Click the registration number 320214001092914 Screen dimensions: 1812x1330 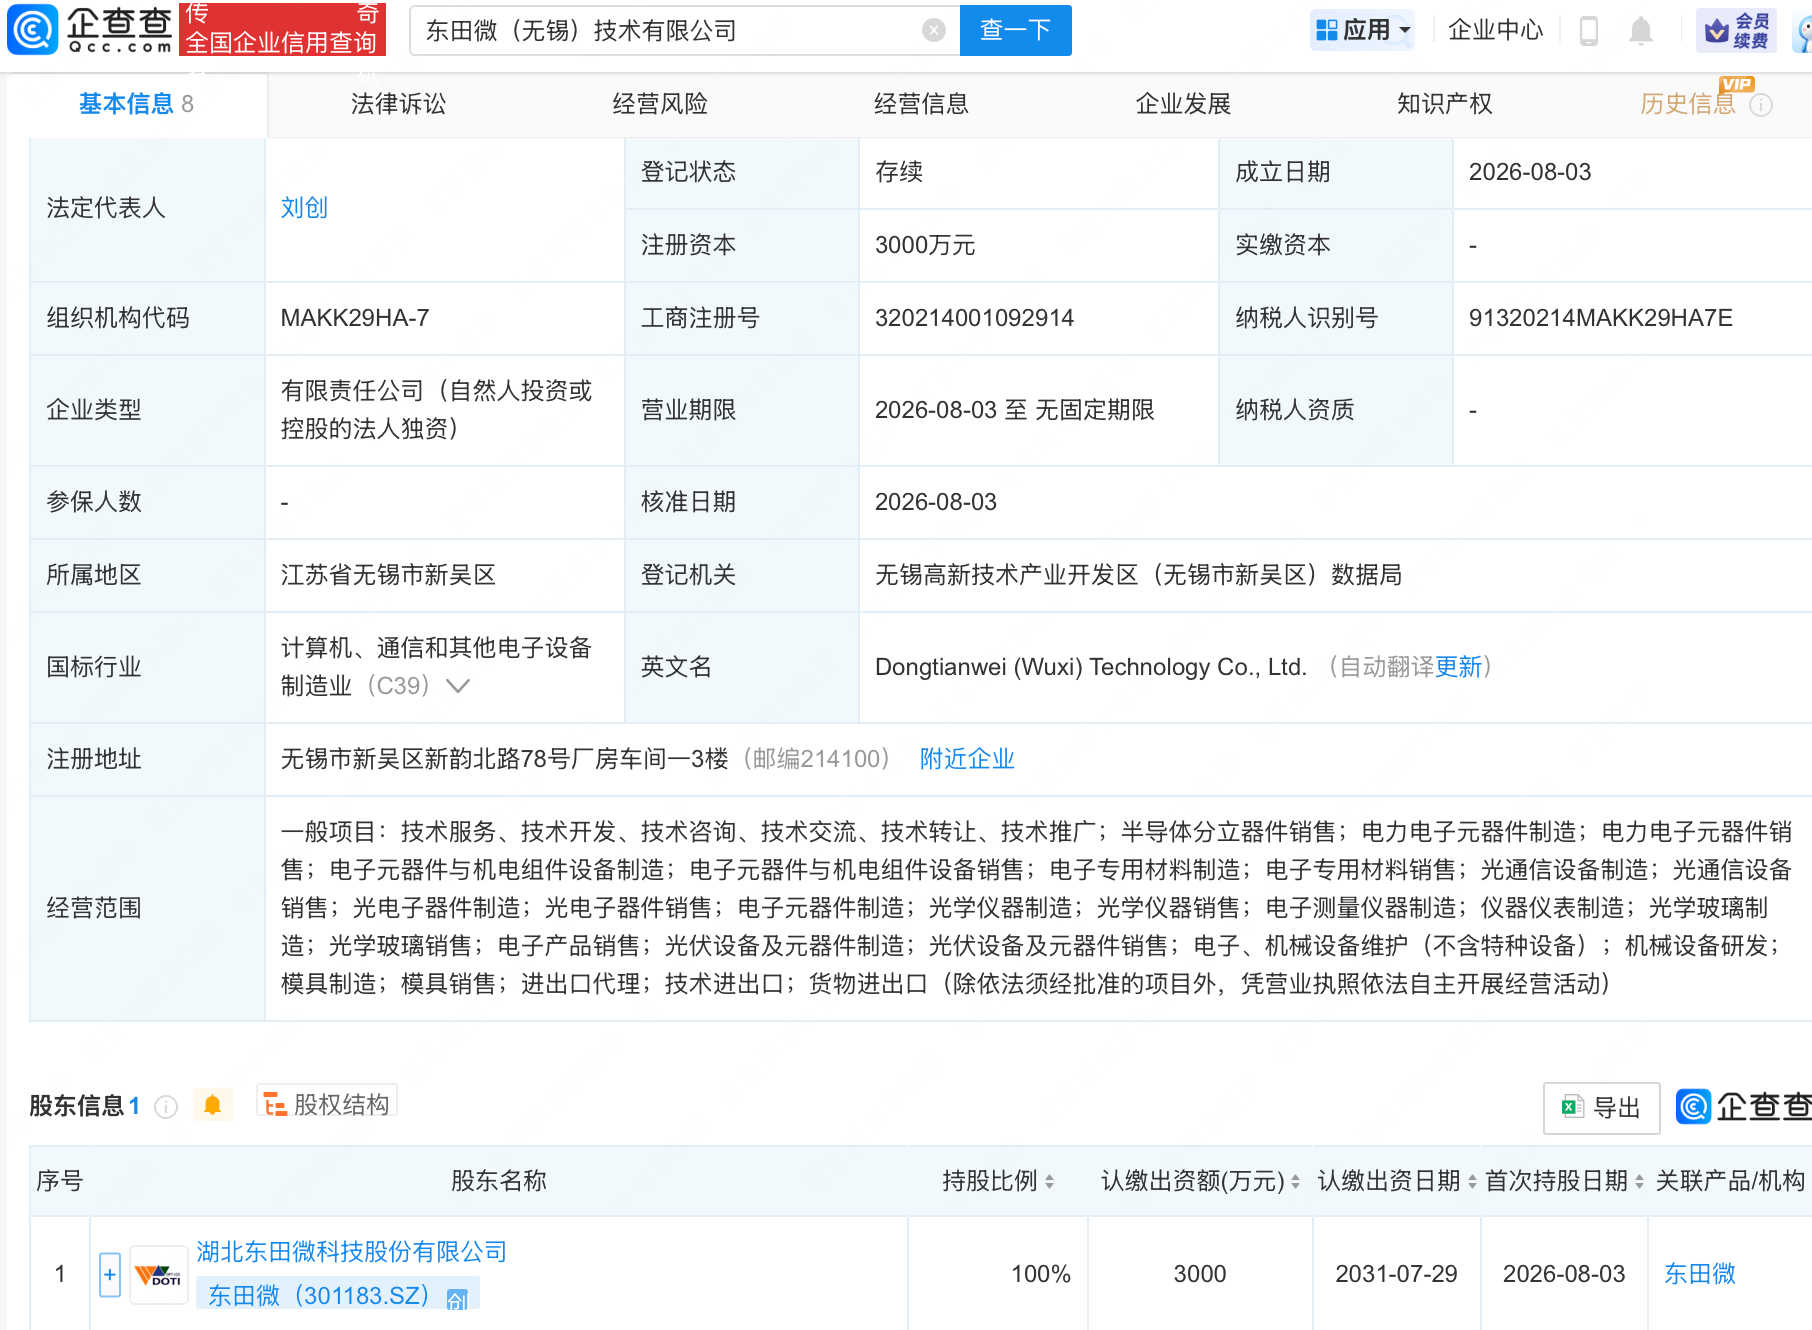974,318
